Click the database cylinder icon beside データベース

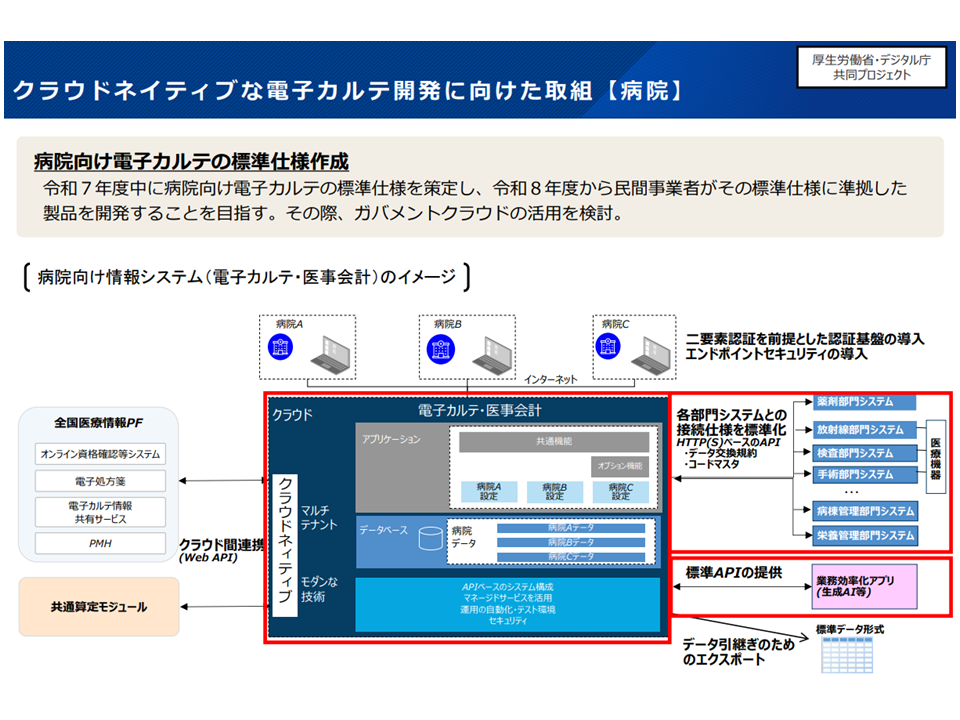coord(430,537)
